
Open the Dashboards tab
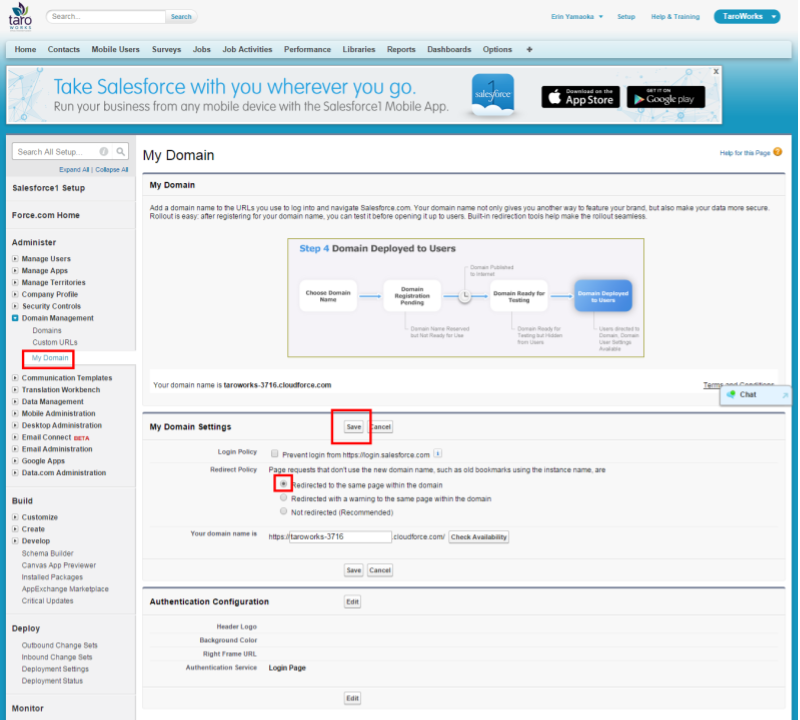click(449, 49)
